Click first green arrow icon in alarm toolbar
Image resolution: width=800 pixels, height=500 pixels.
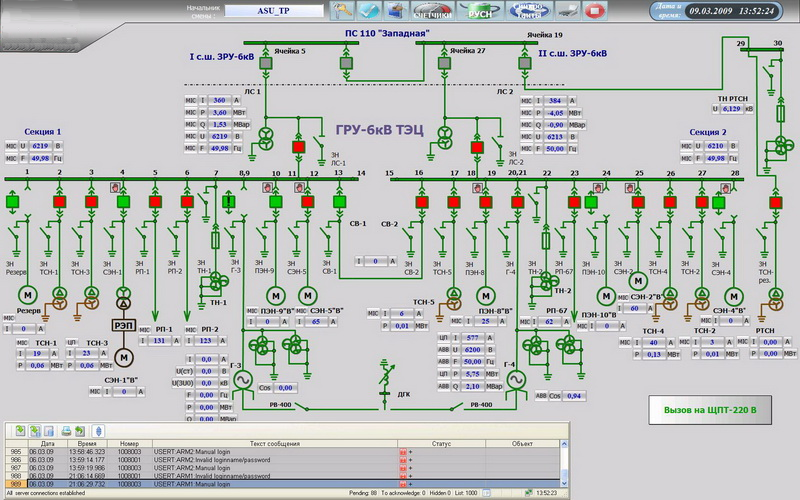(x=19, y=431)
